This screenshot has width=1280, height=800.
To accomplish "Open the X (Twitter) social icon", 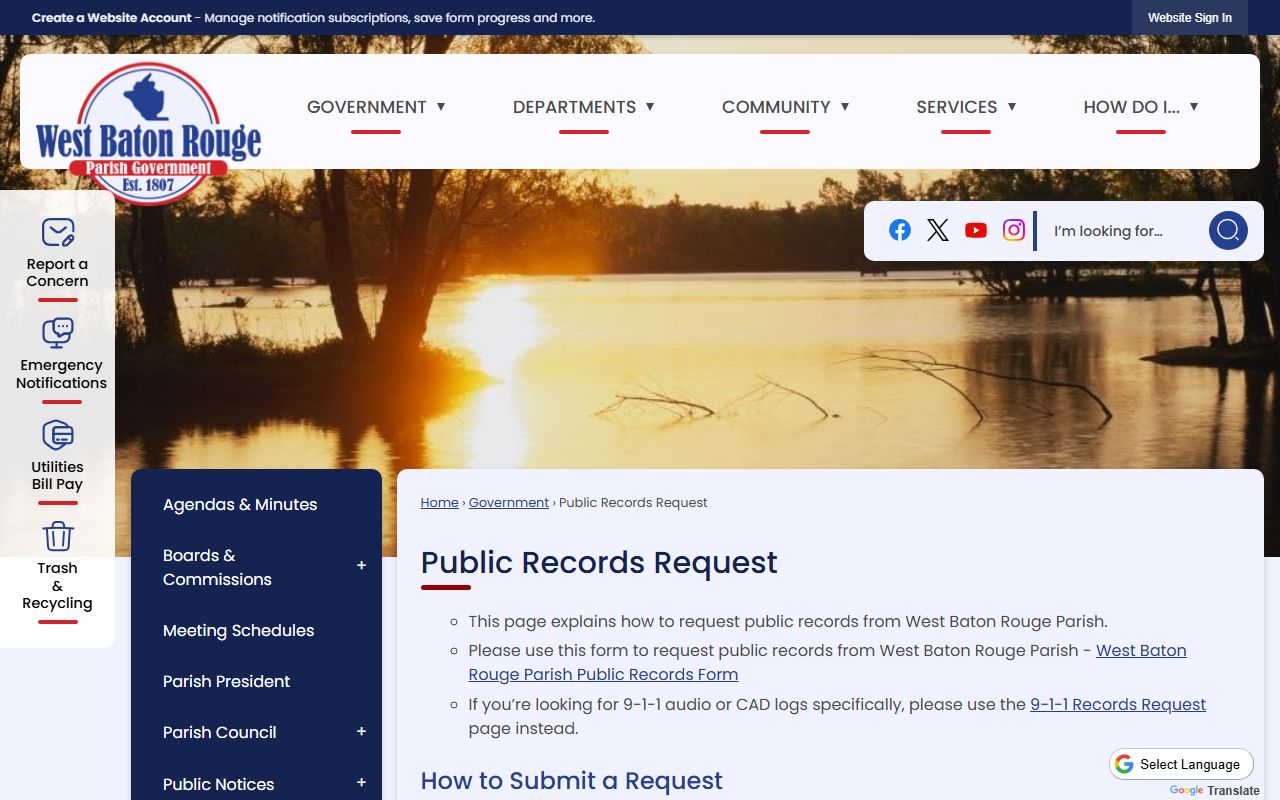I will [x=938, y=230].
